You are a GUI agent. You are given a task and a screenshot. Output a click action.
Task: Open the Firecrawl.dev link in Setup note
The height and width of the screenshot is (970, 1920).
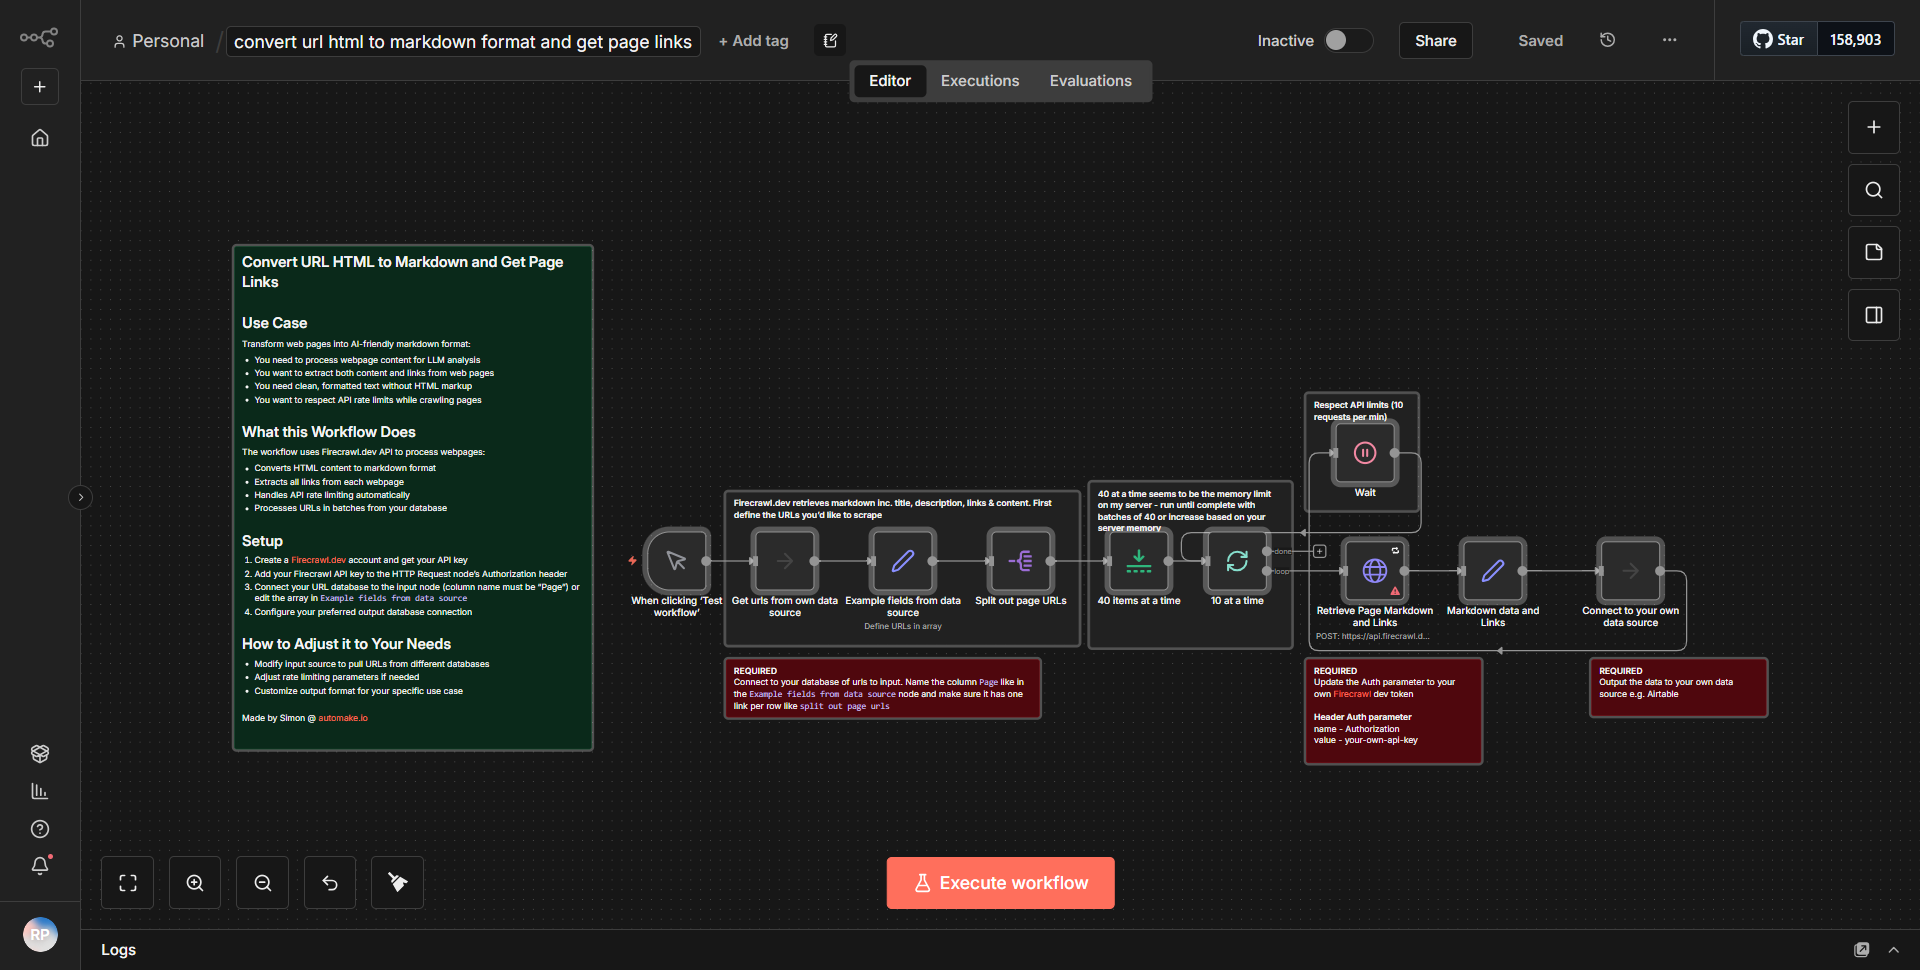coord(318,560)
